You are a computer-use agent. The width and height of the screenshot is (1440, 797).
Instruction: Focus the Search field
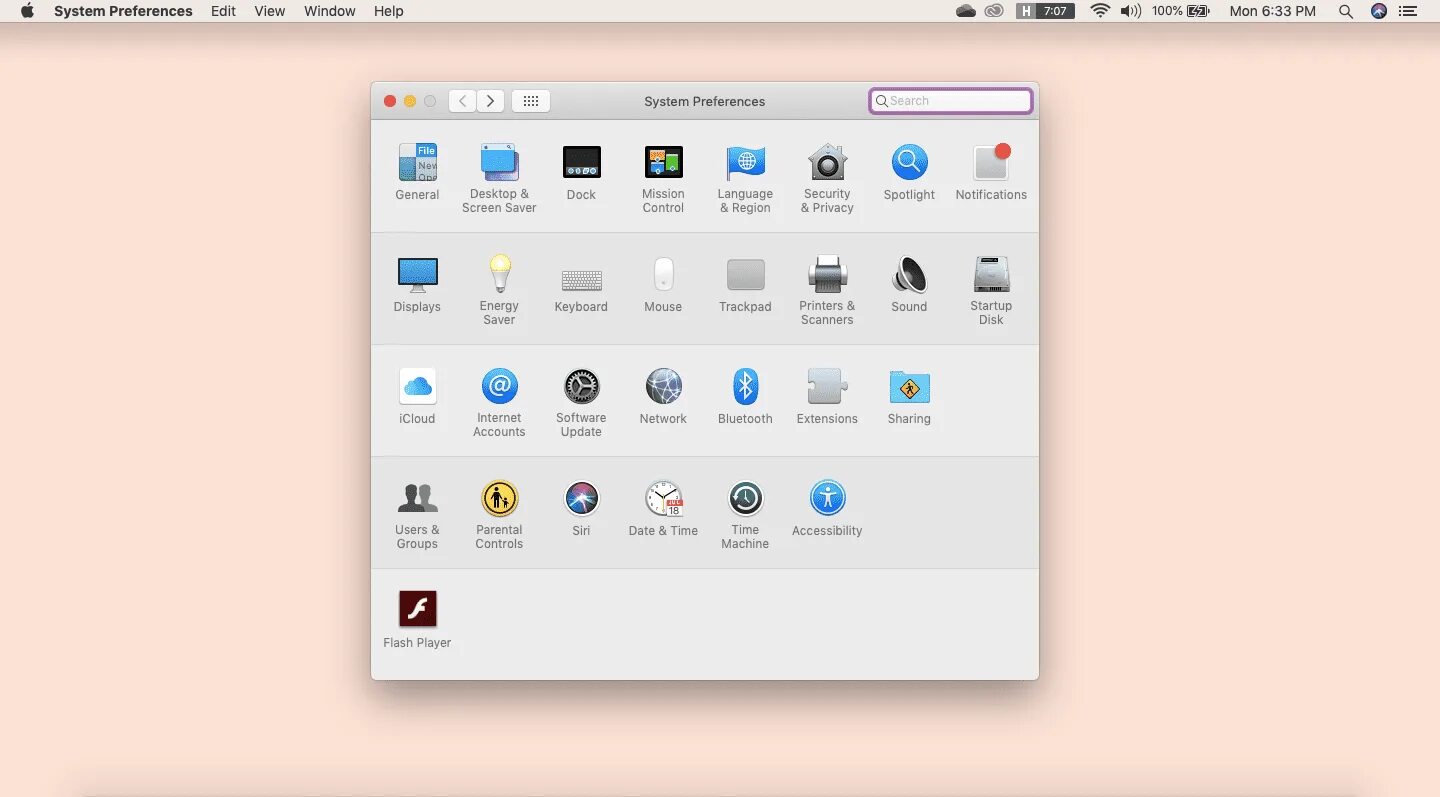pyautogui.click(x=951, y=101)
